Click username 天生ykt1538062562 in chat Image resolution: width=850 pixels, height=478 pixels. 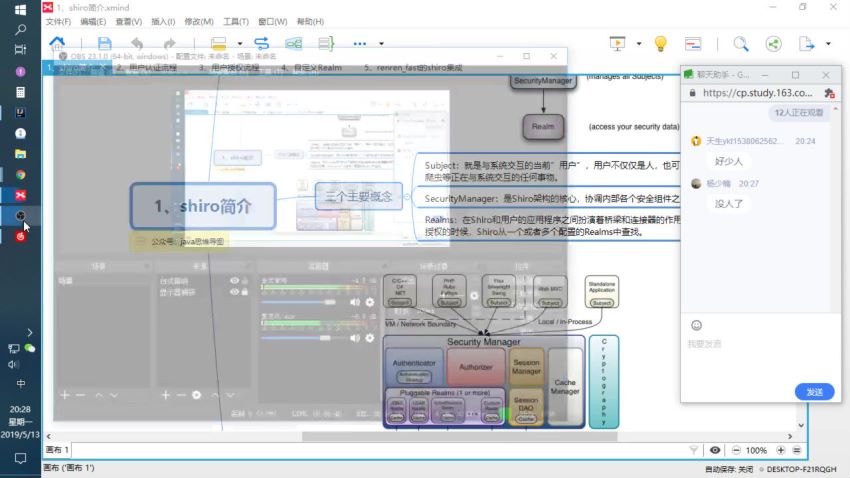tap(744, 141)
